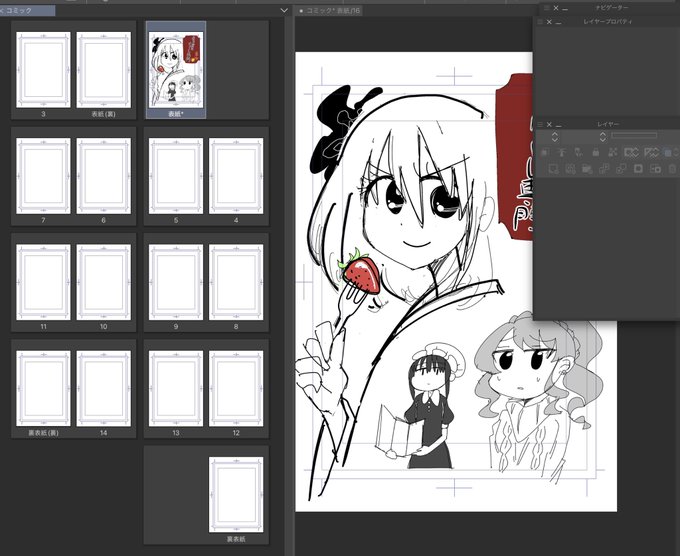Viewport: 680px width, 556px height.
Task: Select the コミック* 表紙/16 canvas tab
Action: click(x=329, y=10)
